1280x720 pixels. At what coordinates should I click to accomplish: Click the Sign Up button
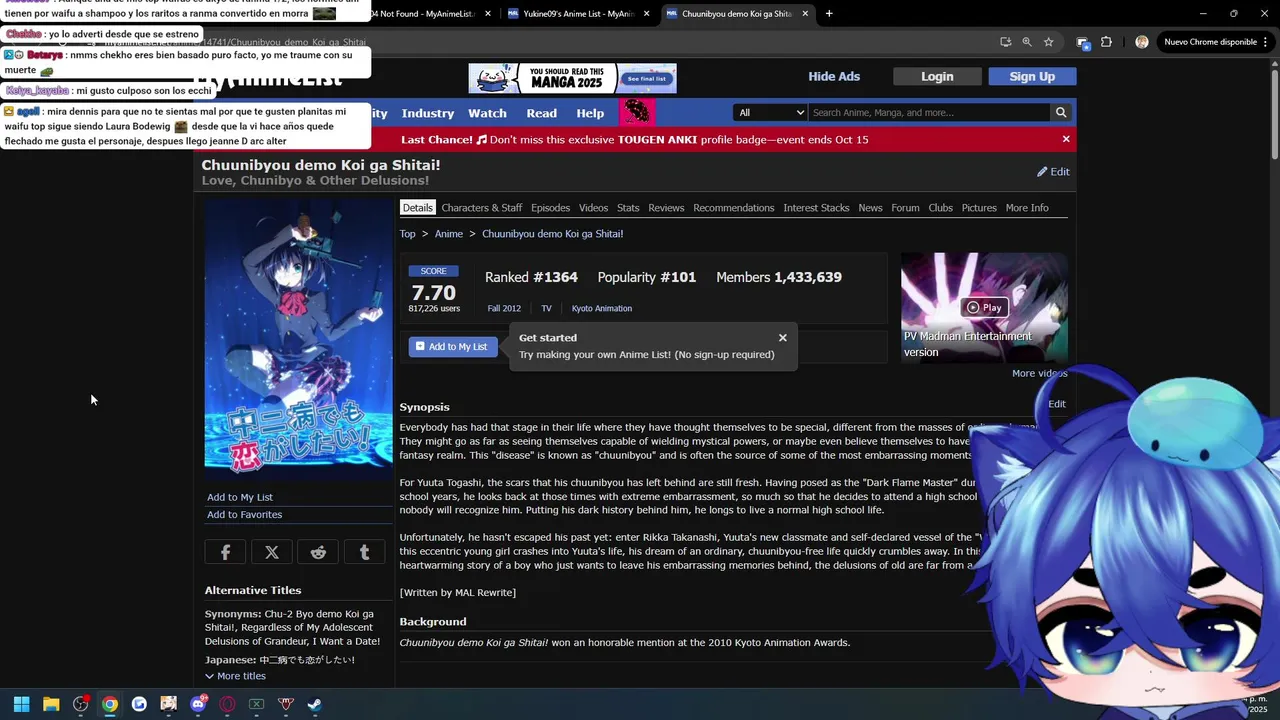click(x=1032, y=77)
